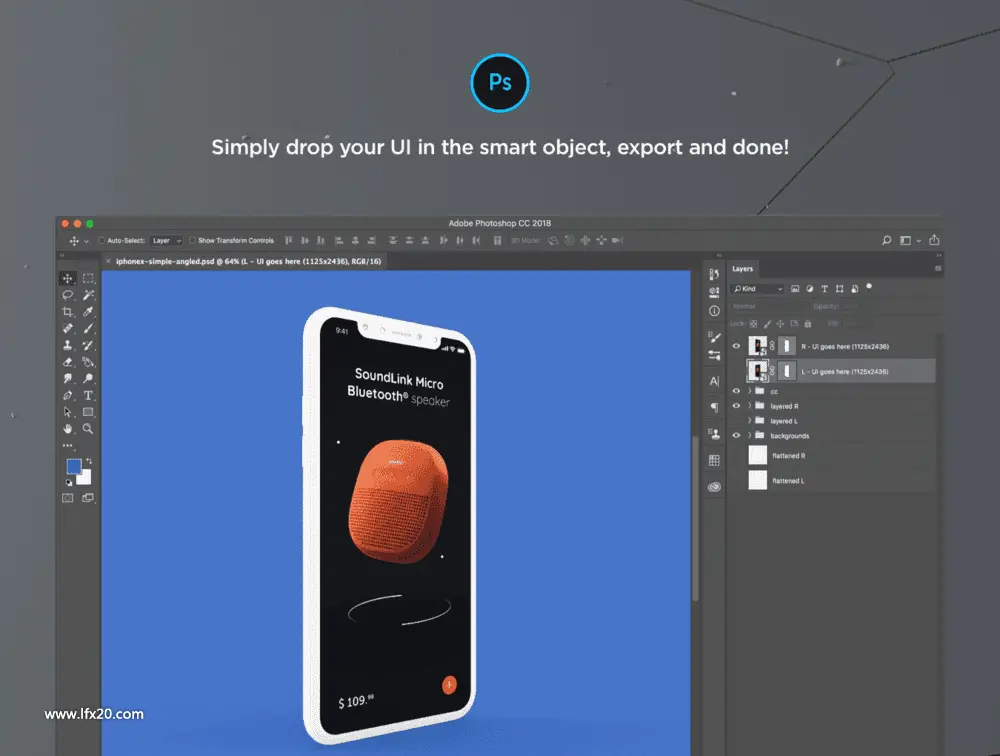The width and height of the screenshot is (1000, 756).
Task: Click the 'flattened R' layer thumbnail
Action: click(x=758, y=456)
